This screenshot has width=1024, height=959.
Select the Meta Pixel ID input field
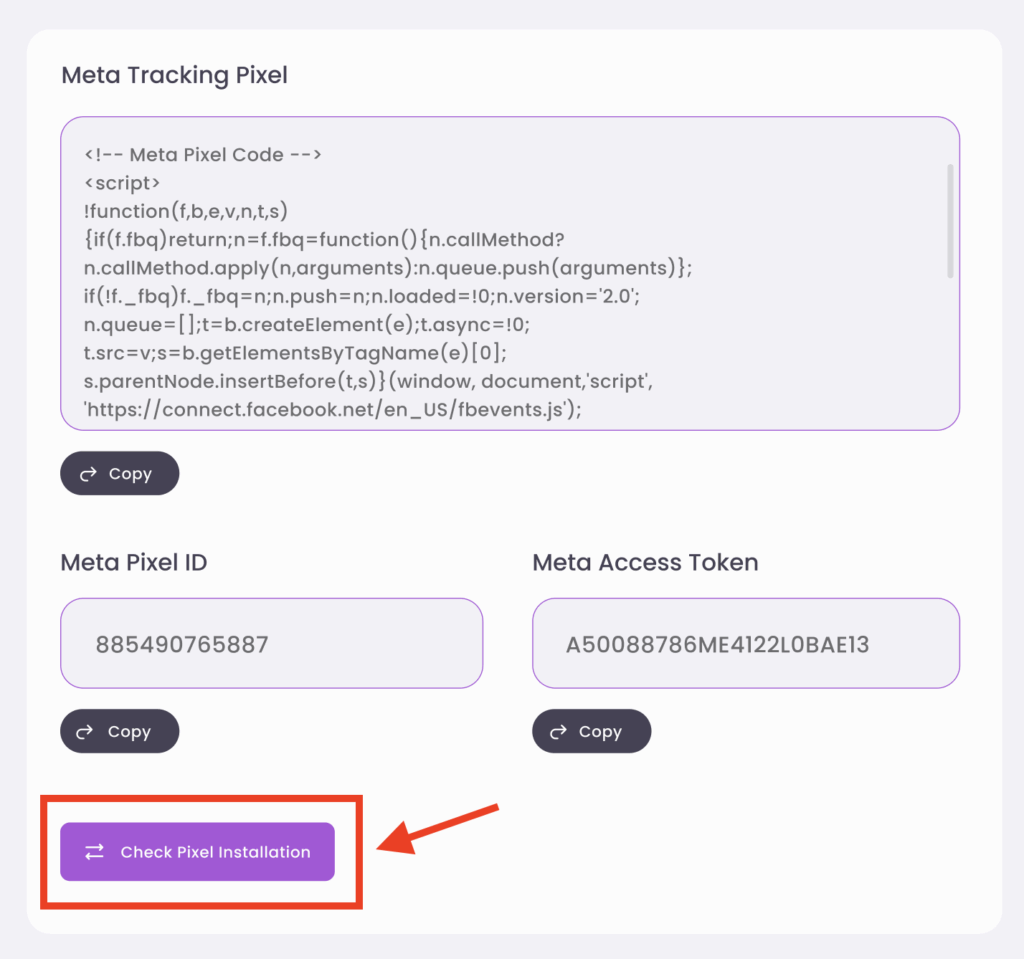[271, 643]
